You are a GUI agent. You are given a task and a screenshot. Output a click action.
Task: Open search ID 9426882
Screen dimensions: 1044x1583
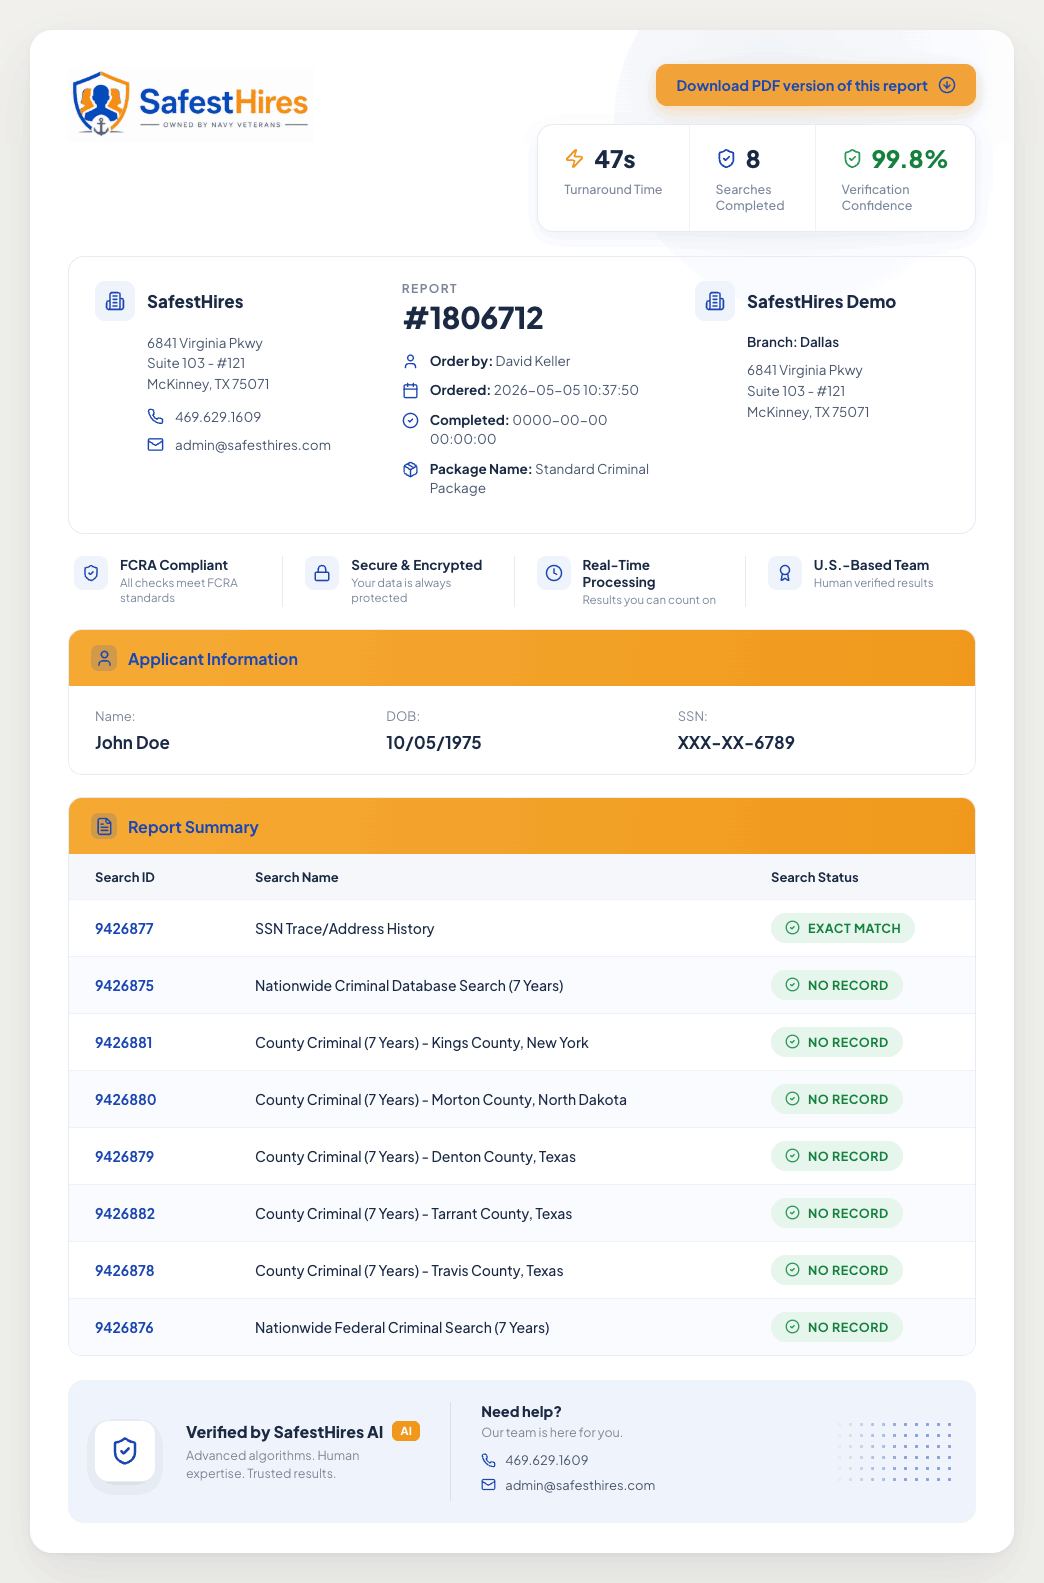[x=125, y=1214]
